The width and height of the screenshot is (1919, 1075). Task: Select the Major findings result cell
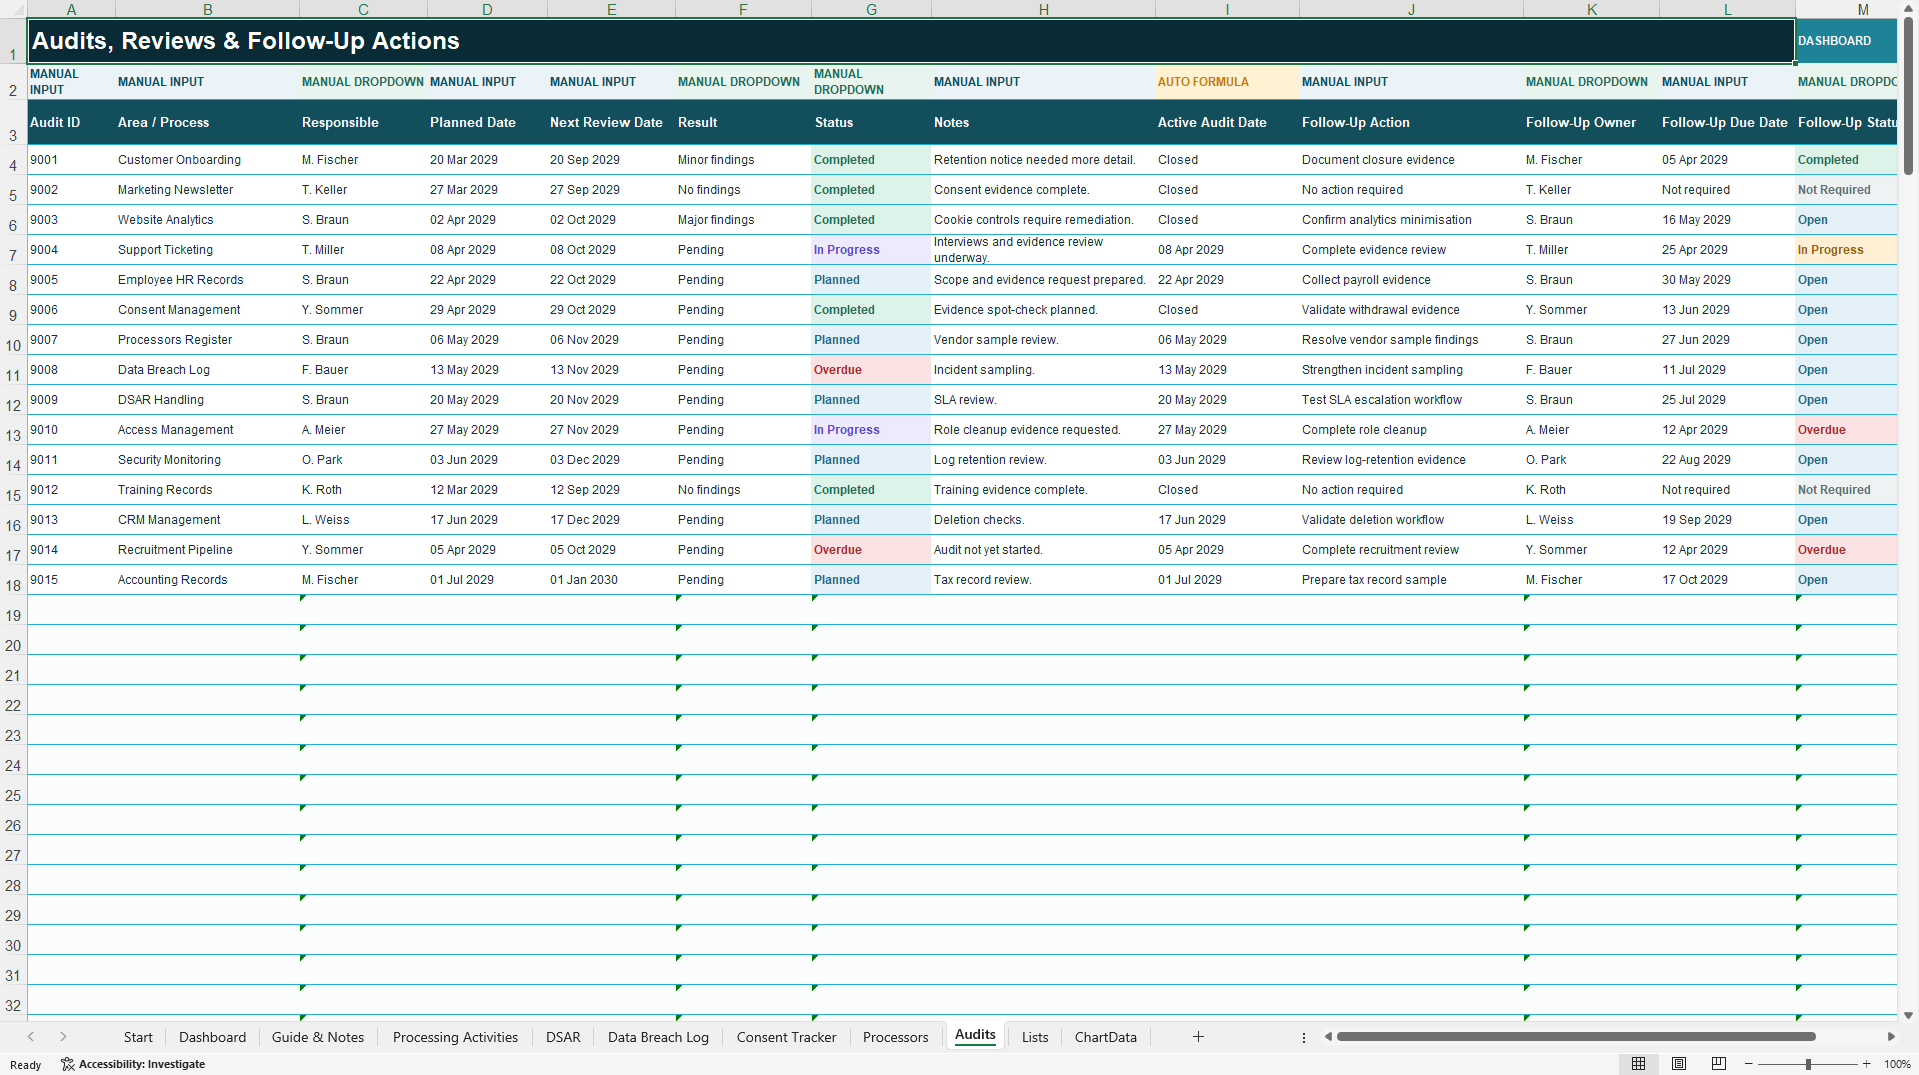(x=743, y=220)
